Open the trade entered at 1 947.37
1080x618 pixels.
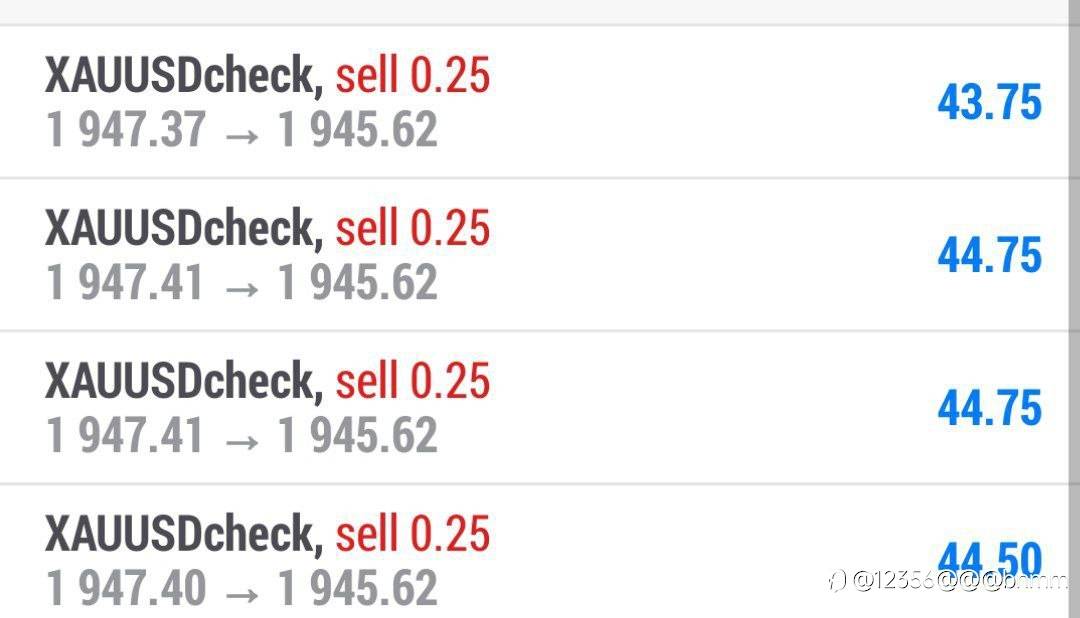click(126, 130)
